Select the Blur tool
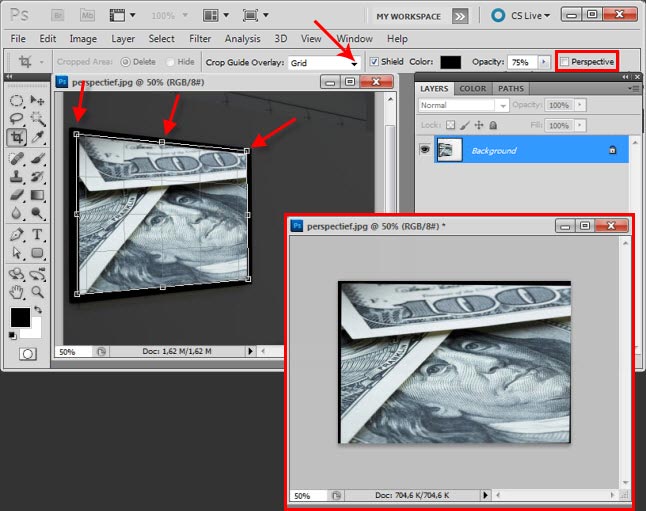This screenshot has width=646, height=511. click(x=16, y=213)
